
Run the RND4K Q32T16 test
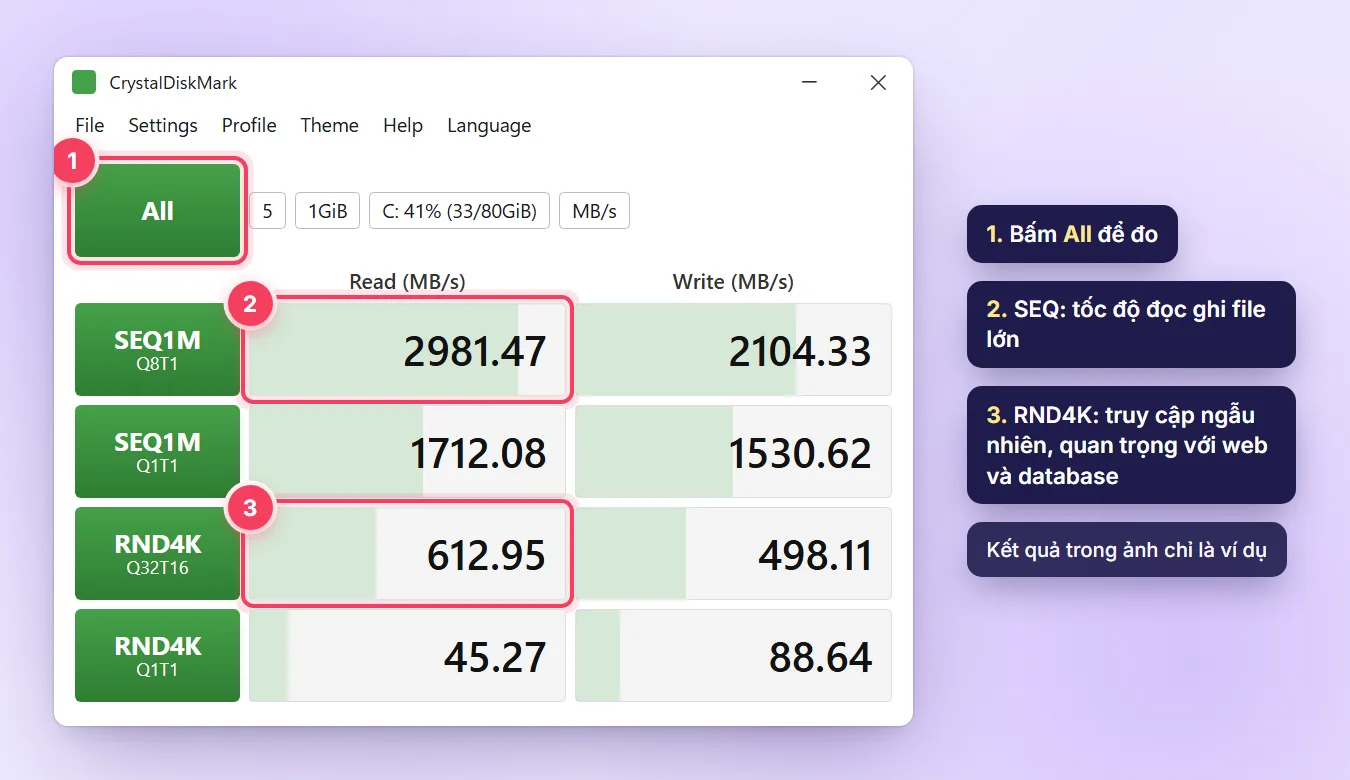point(158,554)
